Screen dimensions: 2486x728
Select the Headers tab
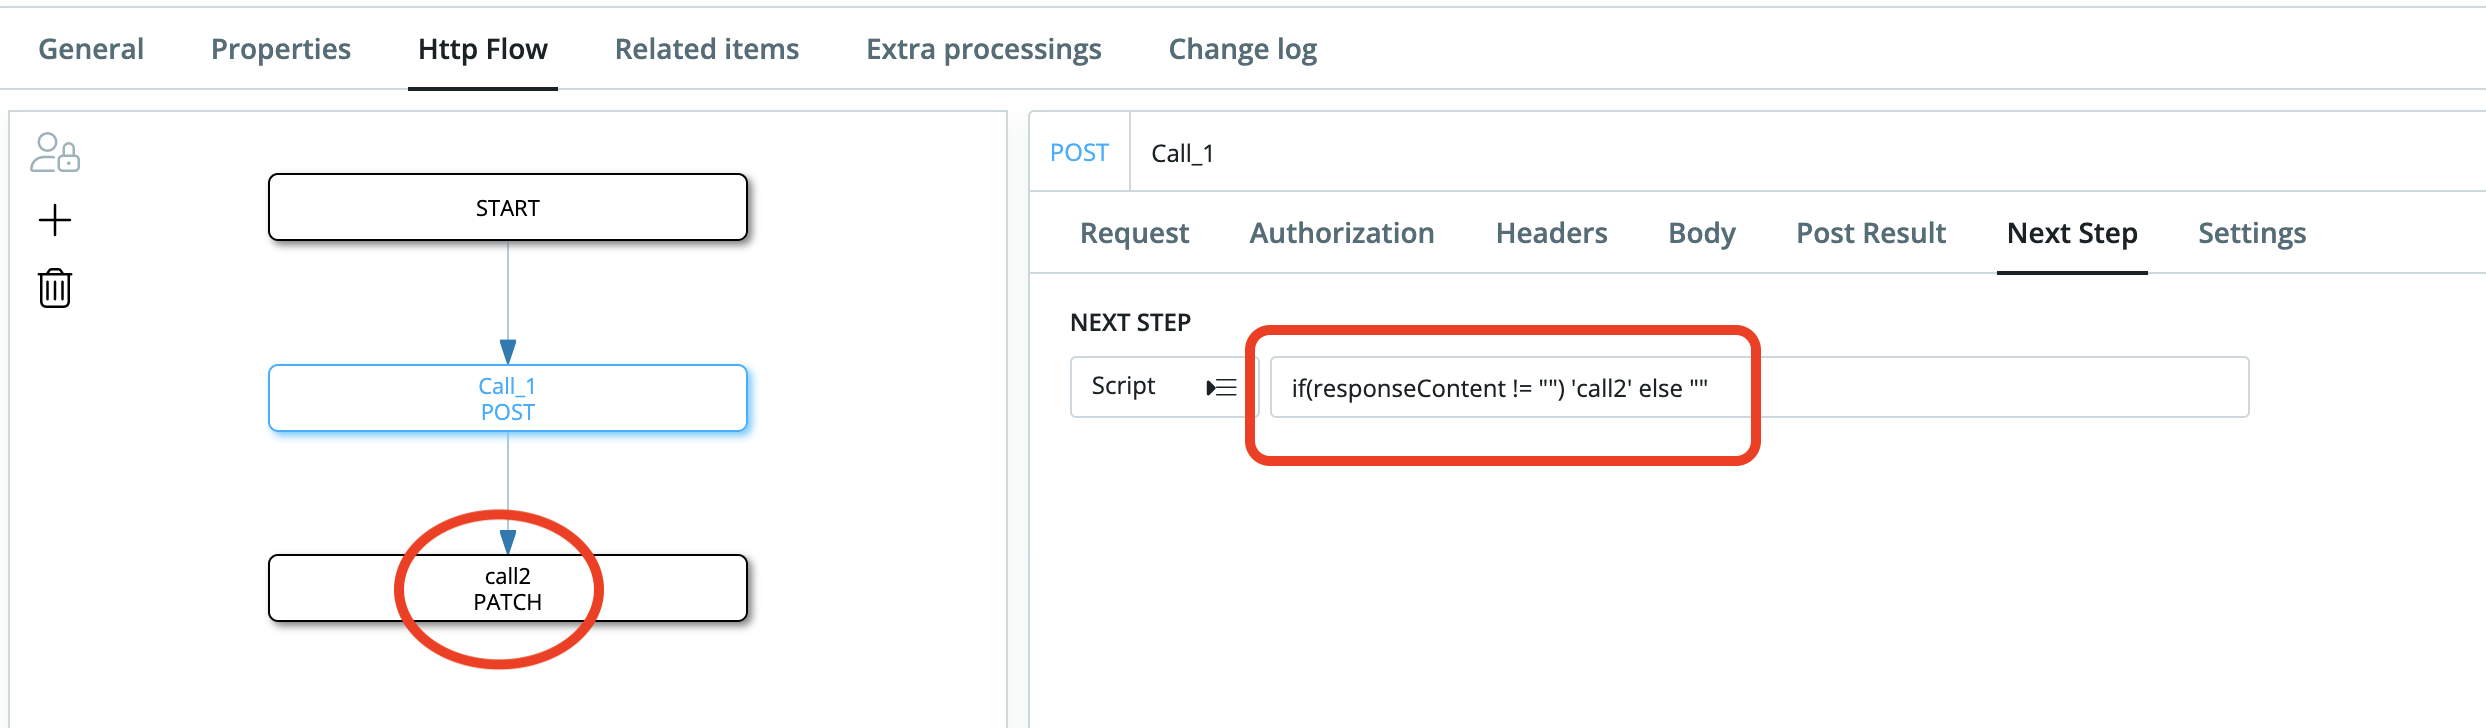coord(1551,233)
